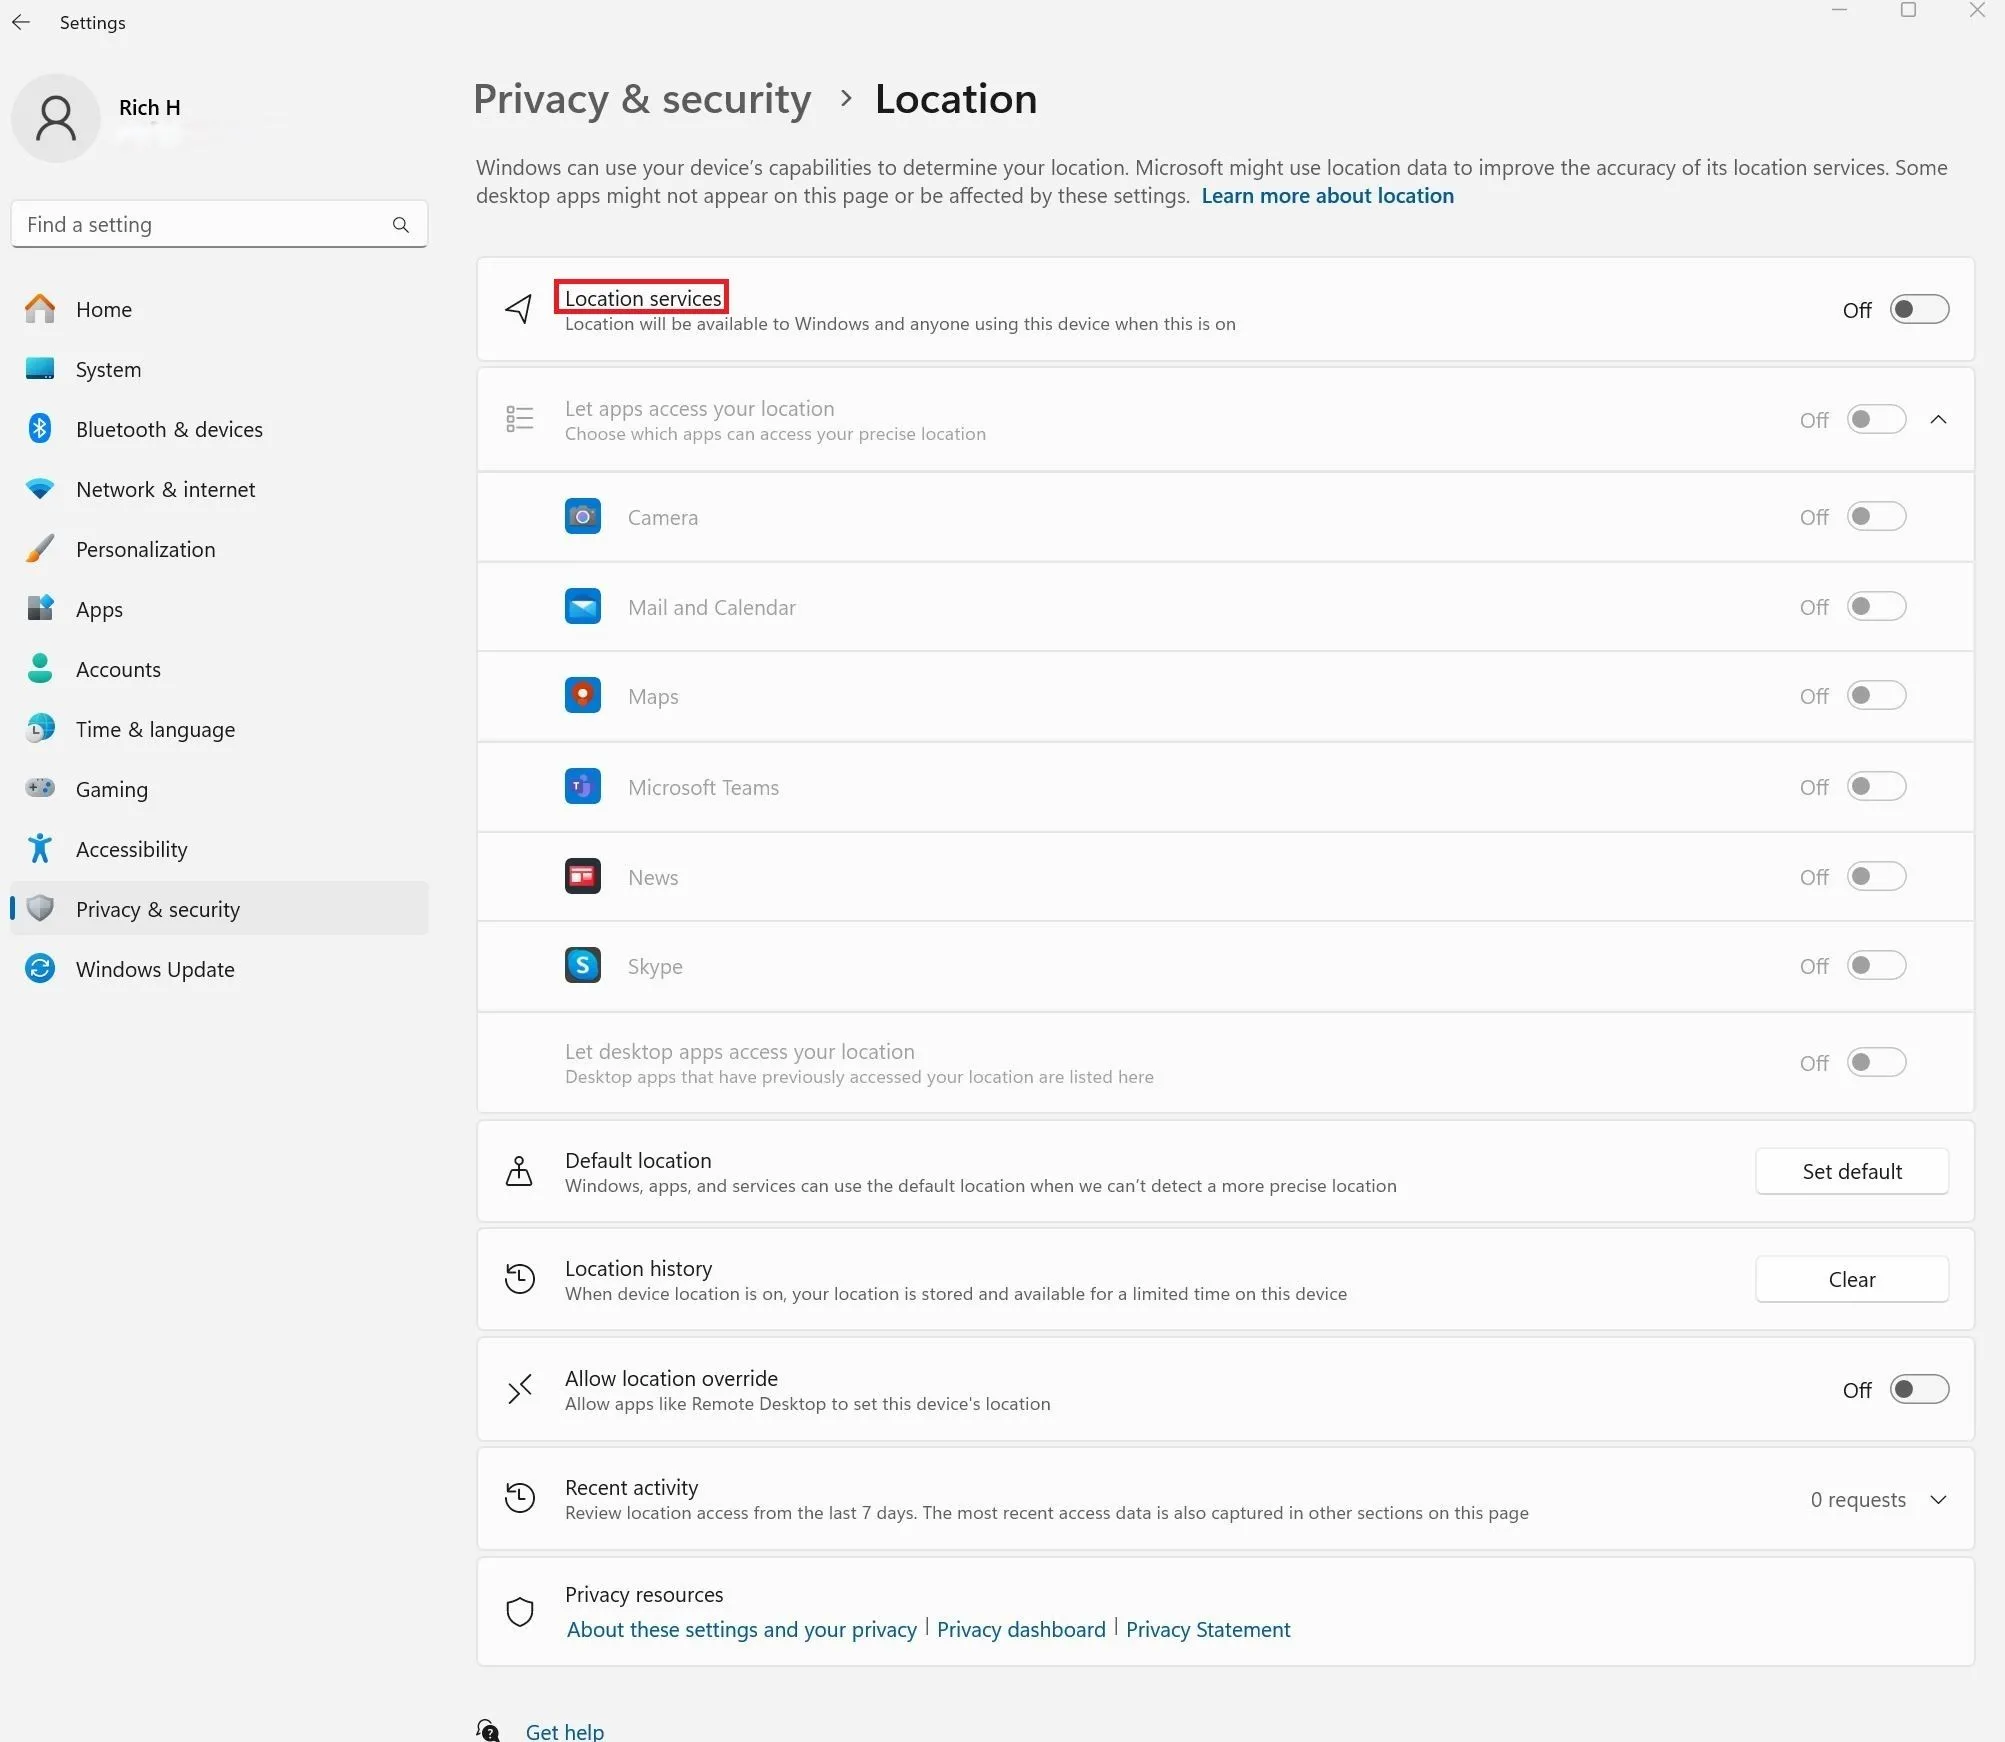Collapse Let apps access your location
The width and height of the screenshot is (2005, 1742).
1938,420
